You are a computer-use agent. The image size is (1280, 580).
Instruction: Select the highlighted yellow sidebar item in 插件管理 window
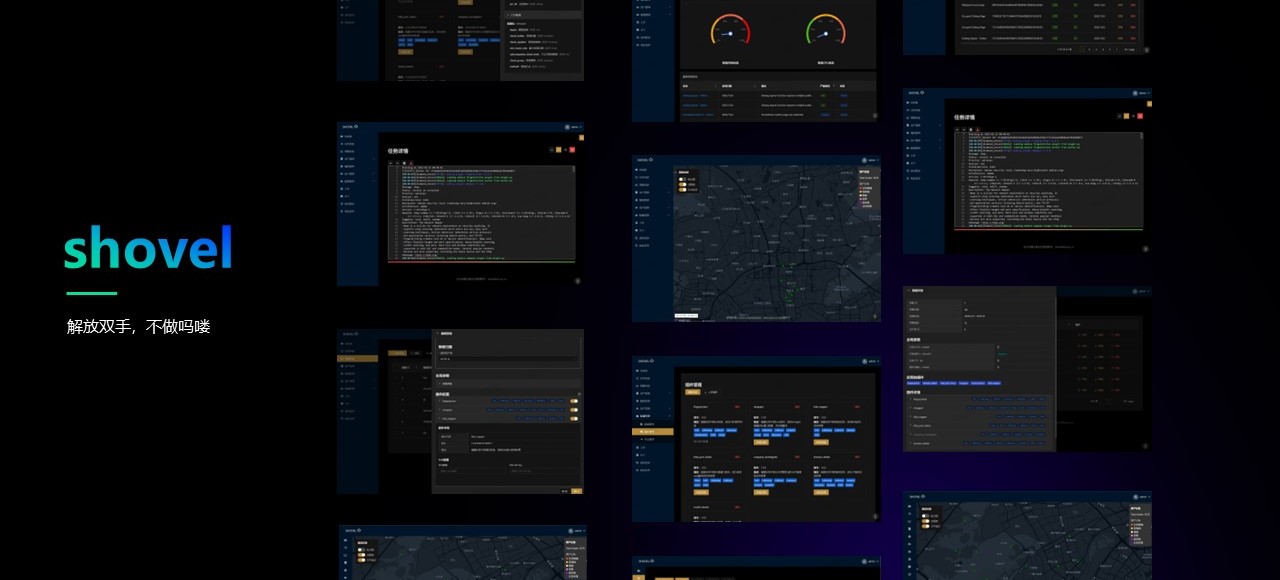[x=653, y=431]
